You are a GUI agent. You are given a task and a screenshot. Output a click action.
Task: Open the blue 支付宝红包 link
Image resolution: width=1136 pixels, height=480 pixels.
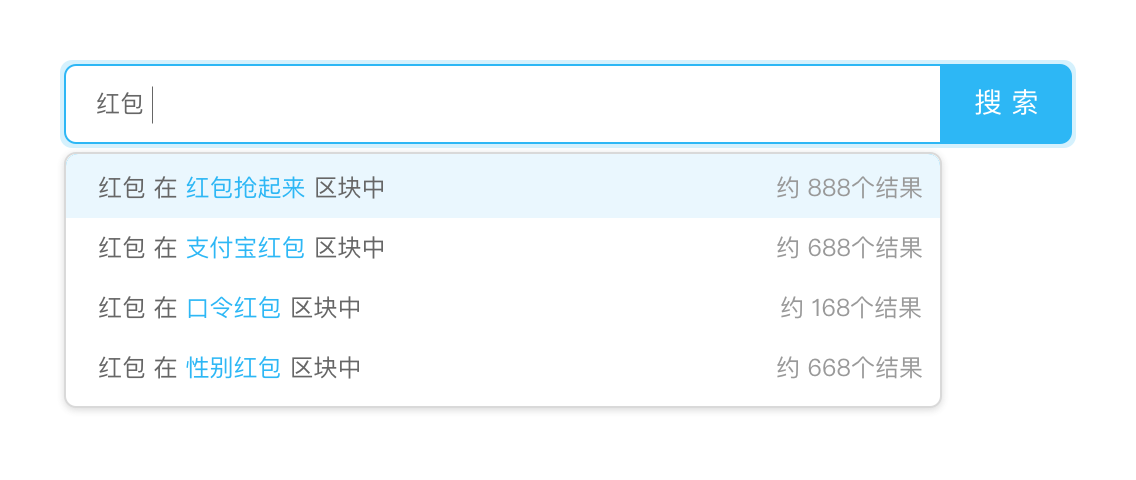tap(245, 248)
